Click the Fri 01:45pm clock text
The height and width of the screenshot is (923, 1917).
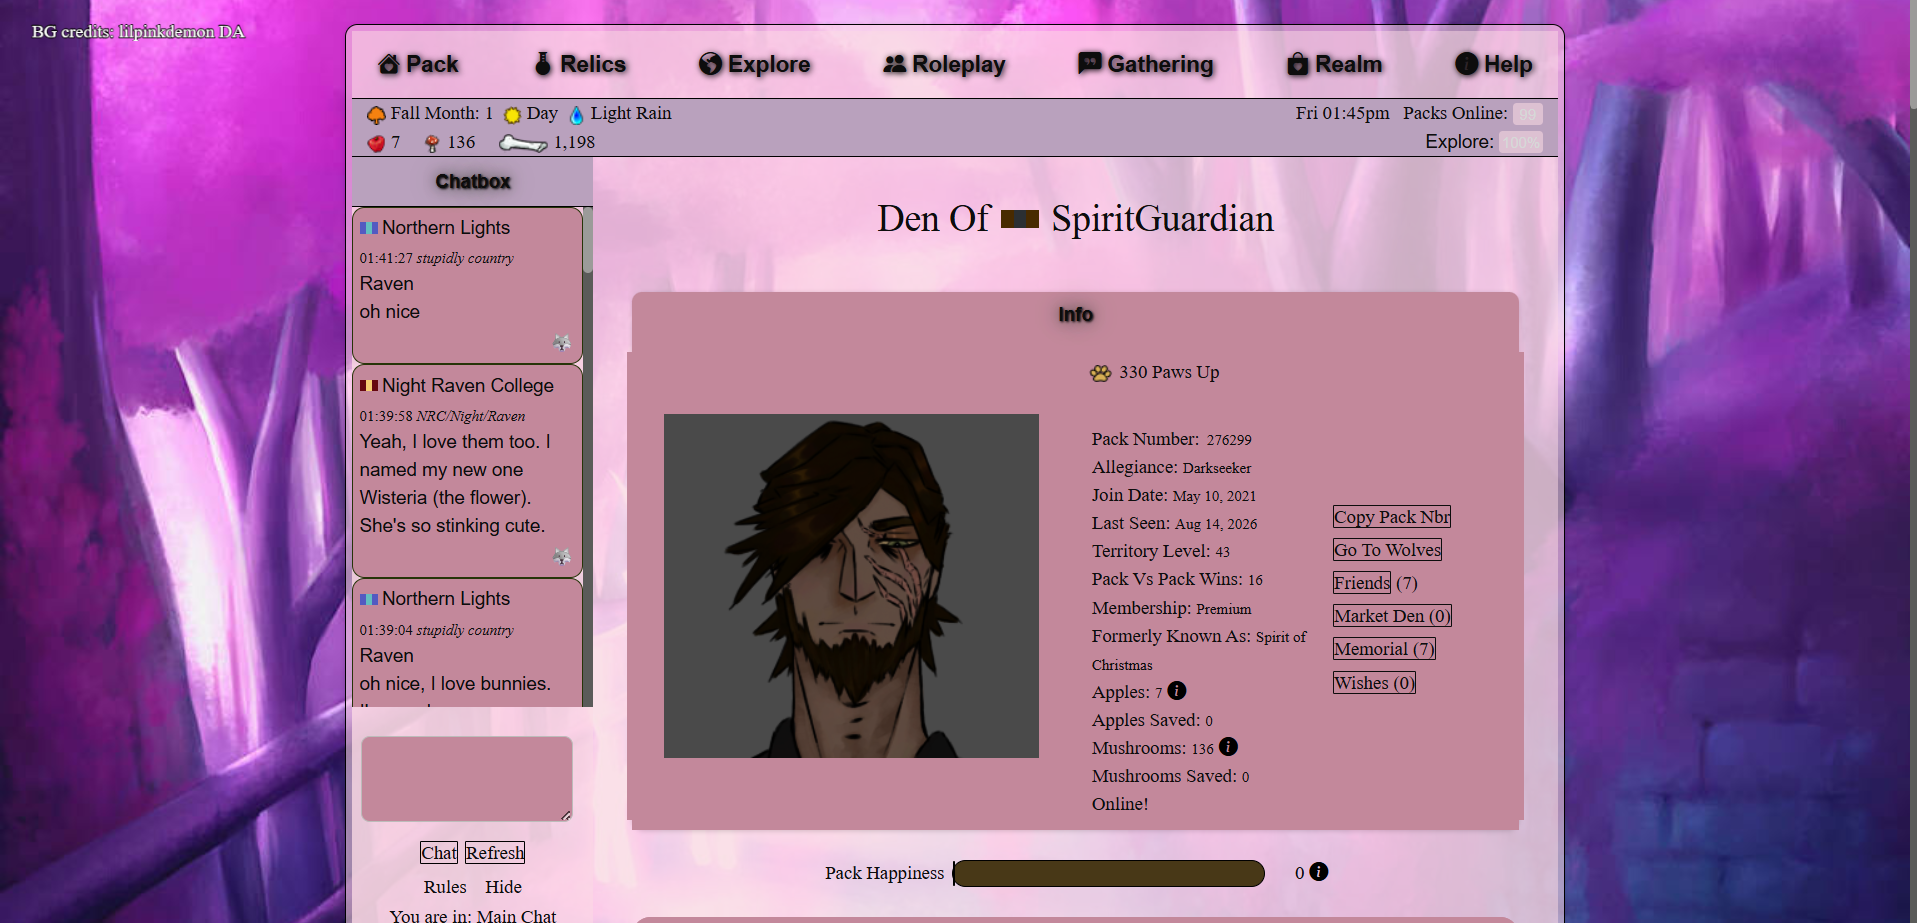[x=1342, y=113]
